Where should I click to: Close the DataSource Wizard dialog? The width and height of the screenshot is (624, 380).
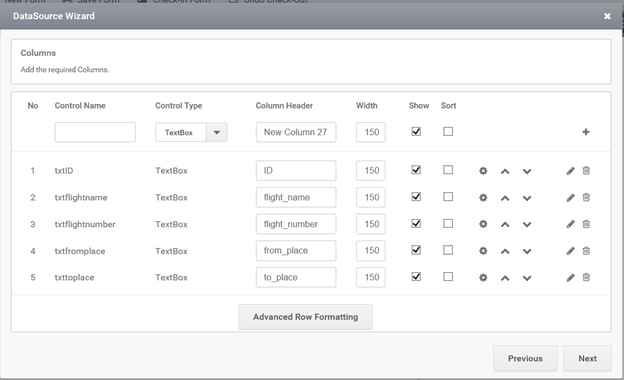(x=607, y=16)
